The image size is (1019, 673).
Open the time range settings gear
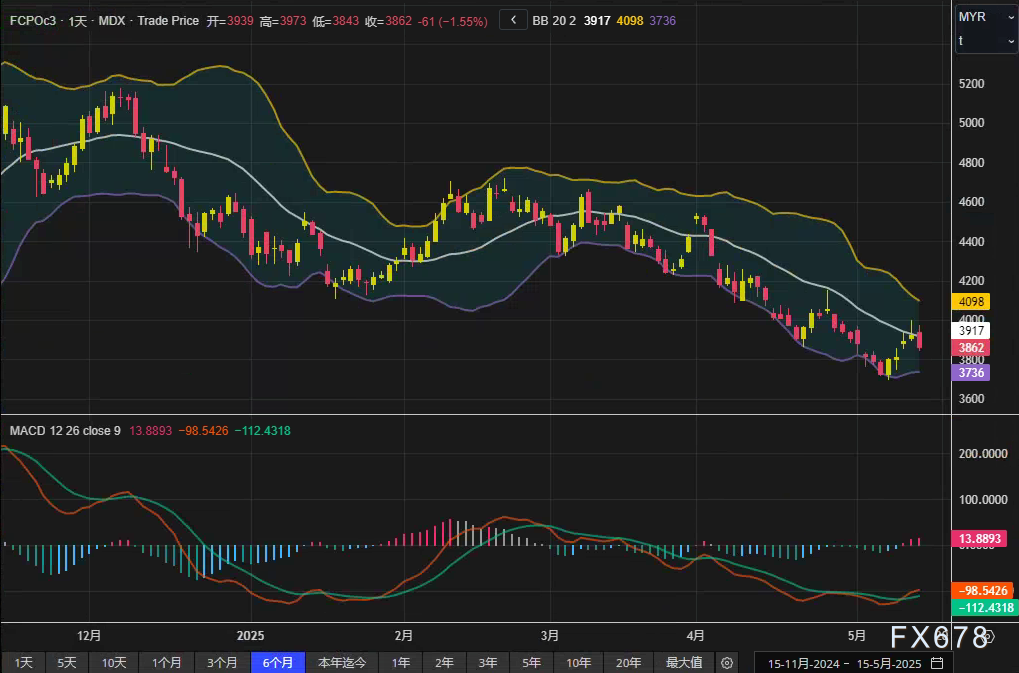727,662
